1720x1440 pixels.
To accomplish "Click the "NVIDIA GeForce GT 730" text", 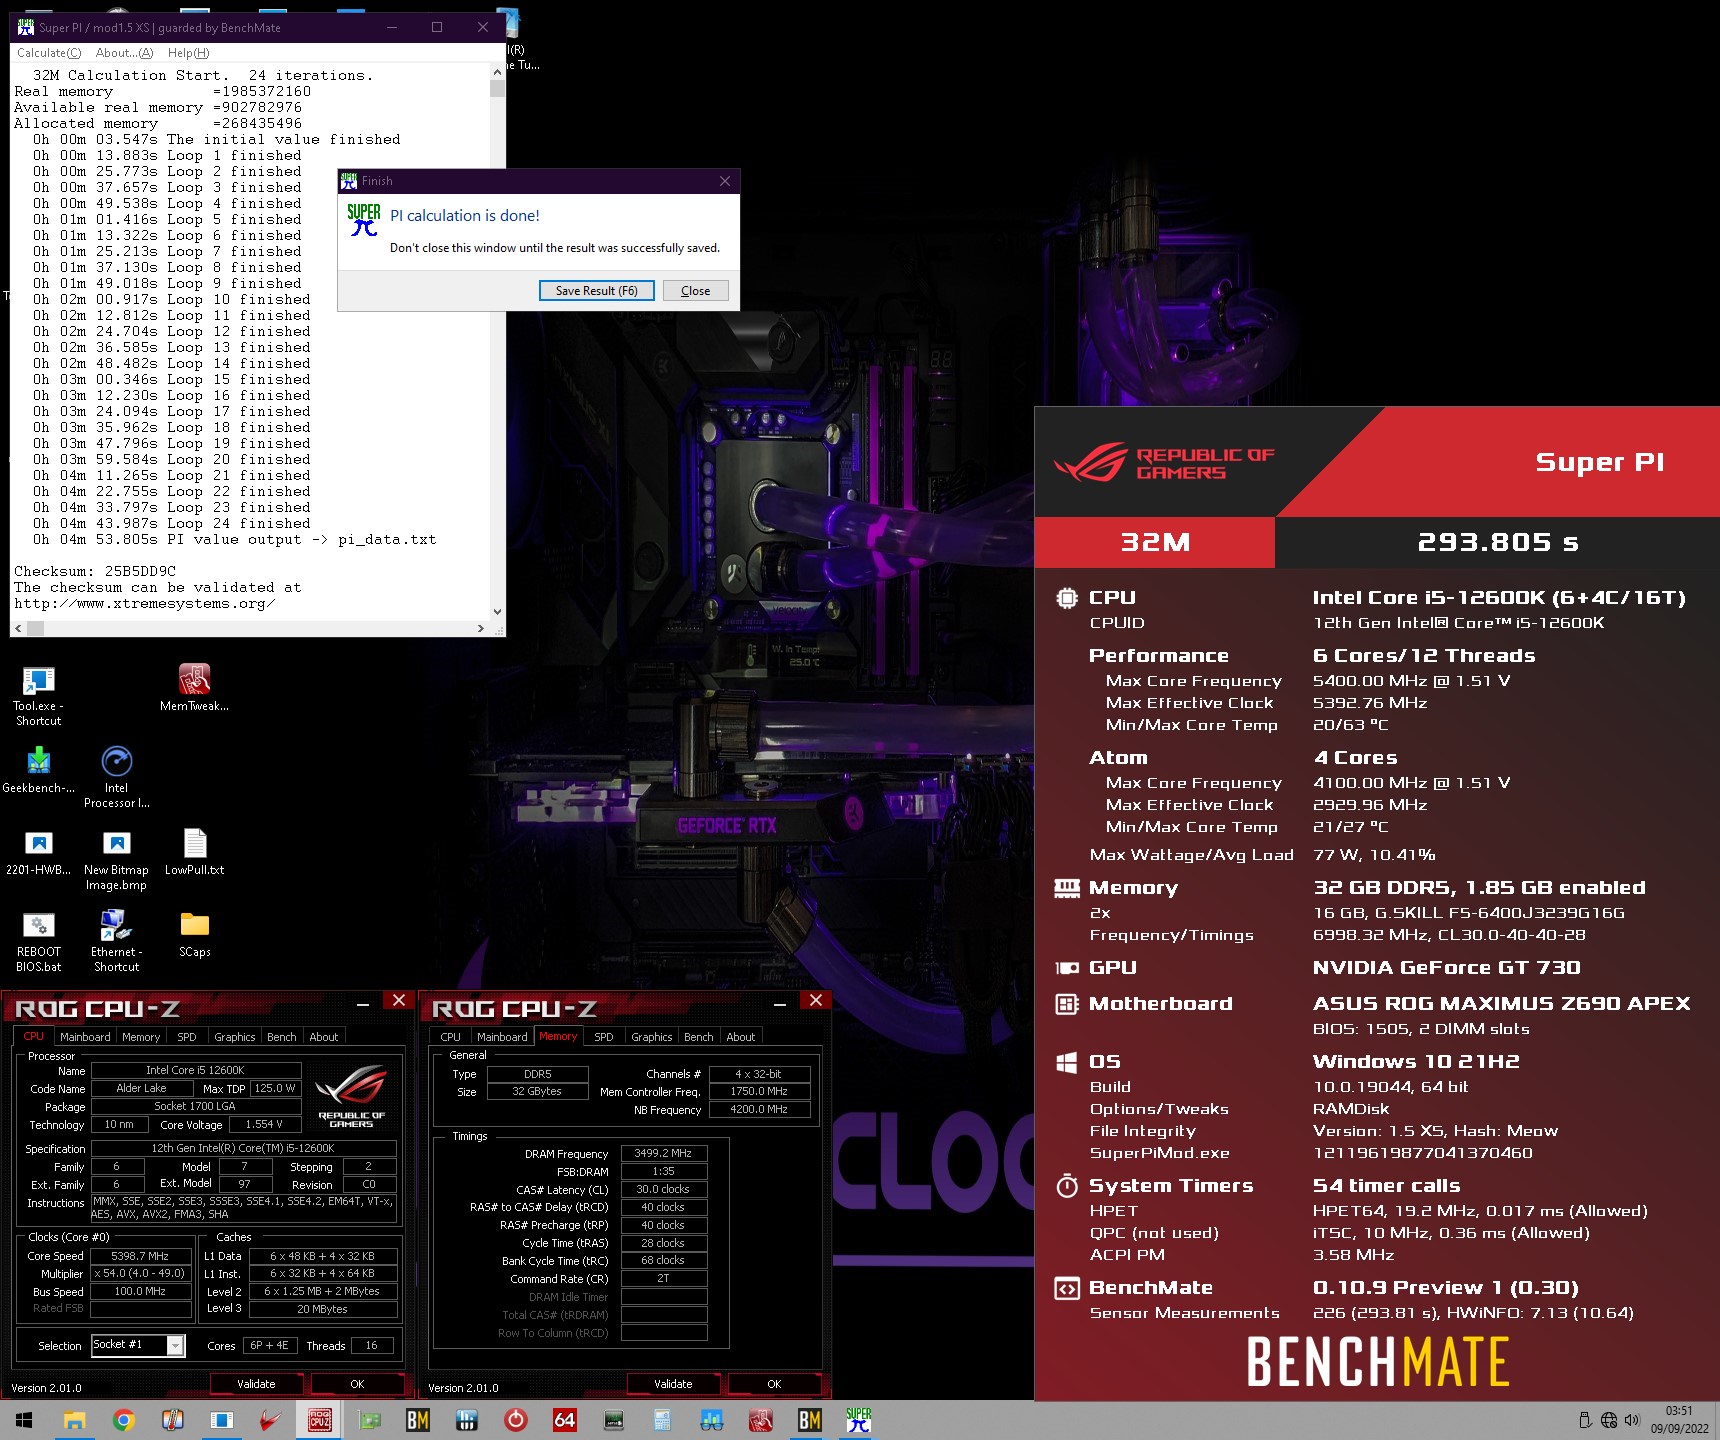I will (x=1446, y=967).
